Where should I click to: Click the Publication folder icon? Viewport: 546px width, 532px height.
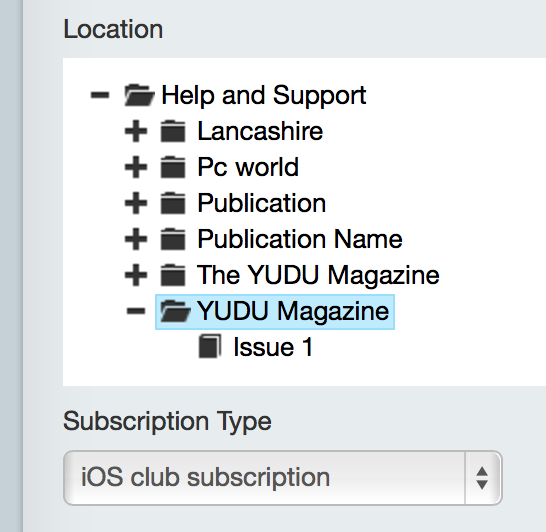pyautogui.click(x=173, y=203)
